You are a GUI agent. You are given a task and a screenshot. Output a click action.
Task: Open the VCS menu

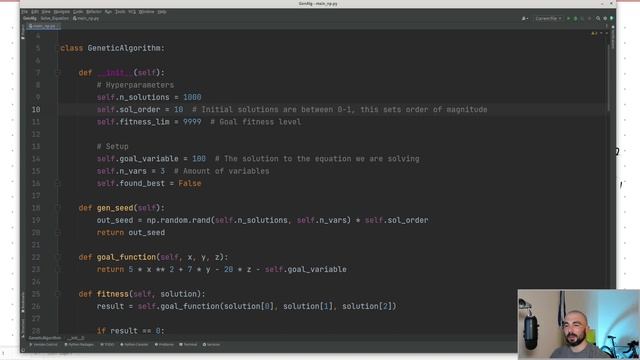coord(132,12)
